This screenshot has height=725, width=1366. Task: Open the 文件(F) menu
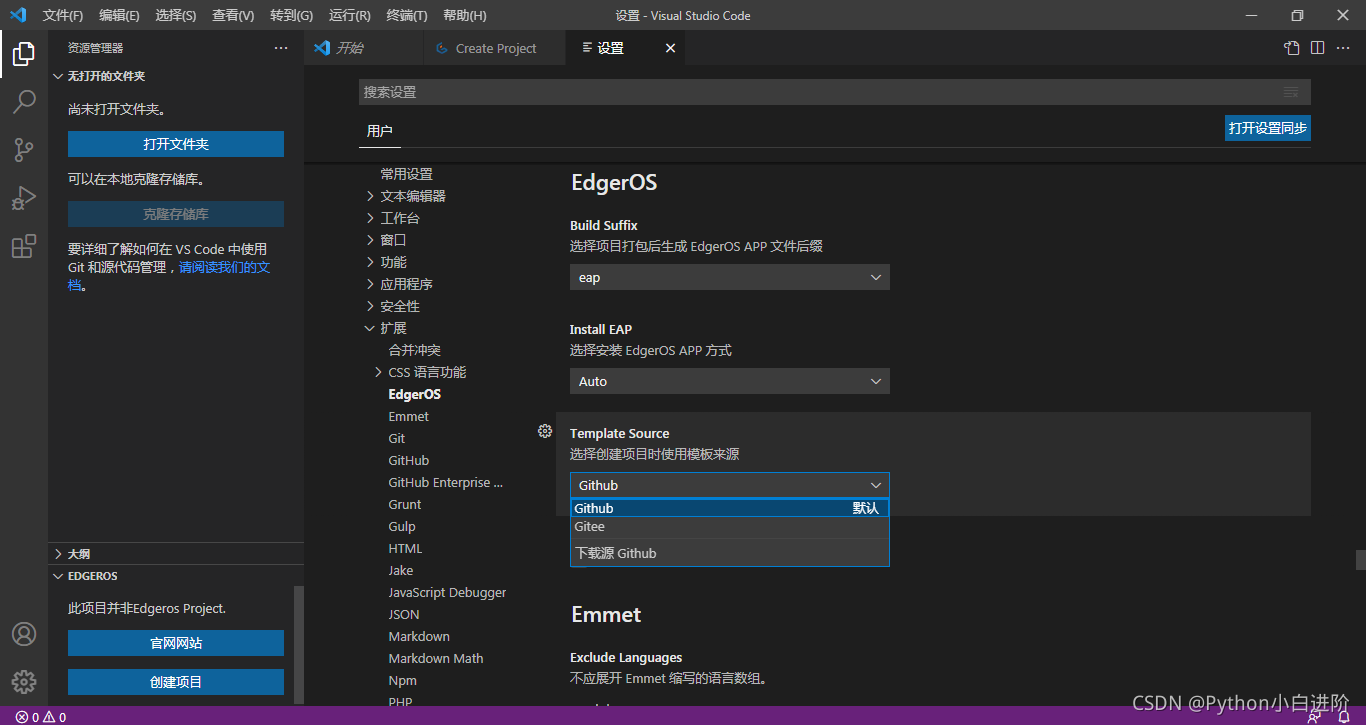tap(63, 16)
